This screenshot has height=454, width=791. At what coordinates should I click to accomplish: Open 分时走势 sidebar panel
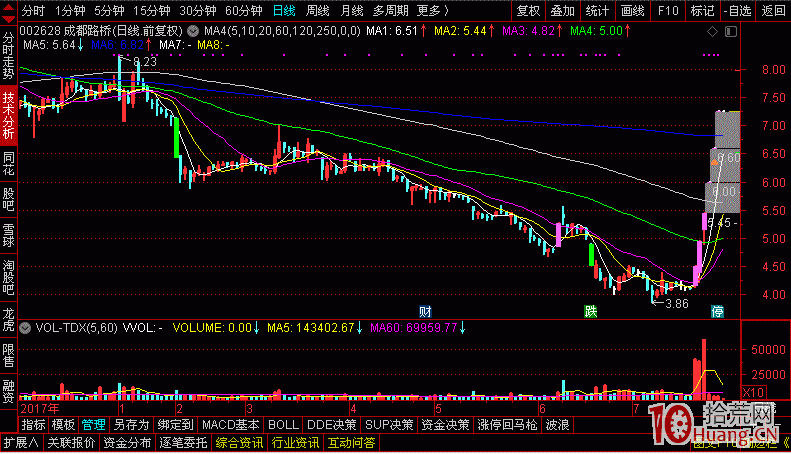[8, 55]
